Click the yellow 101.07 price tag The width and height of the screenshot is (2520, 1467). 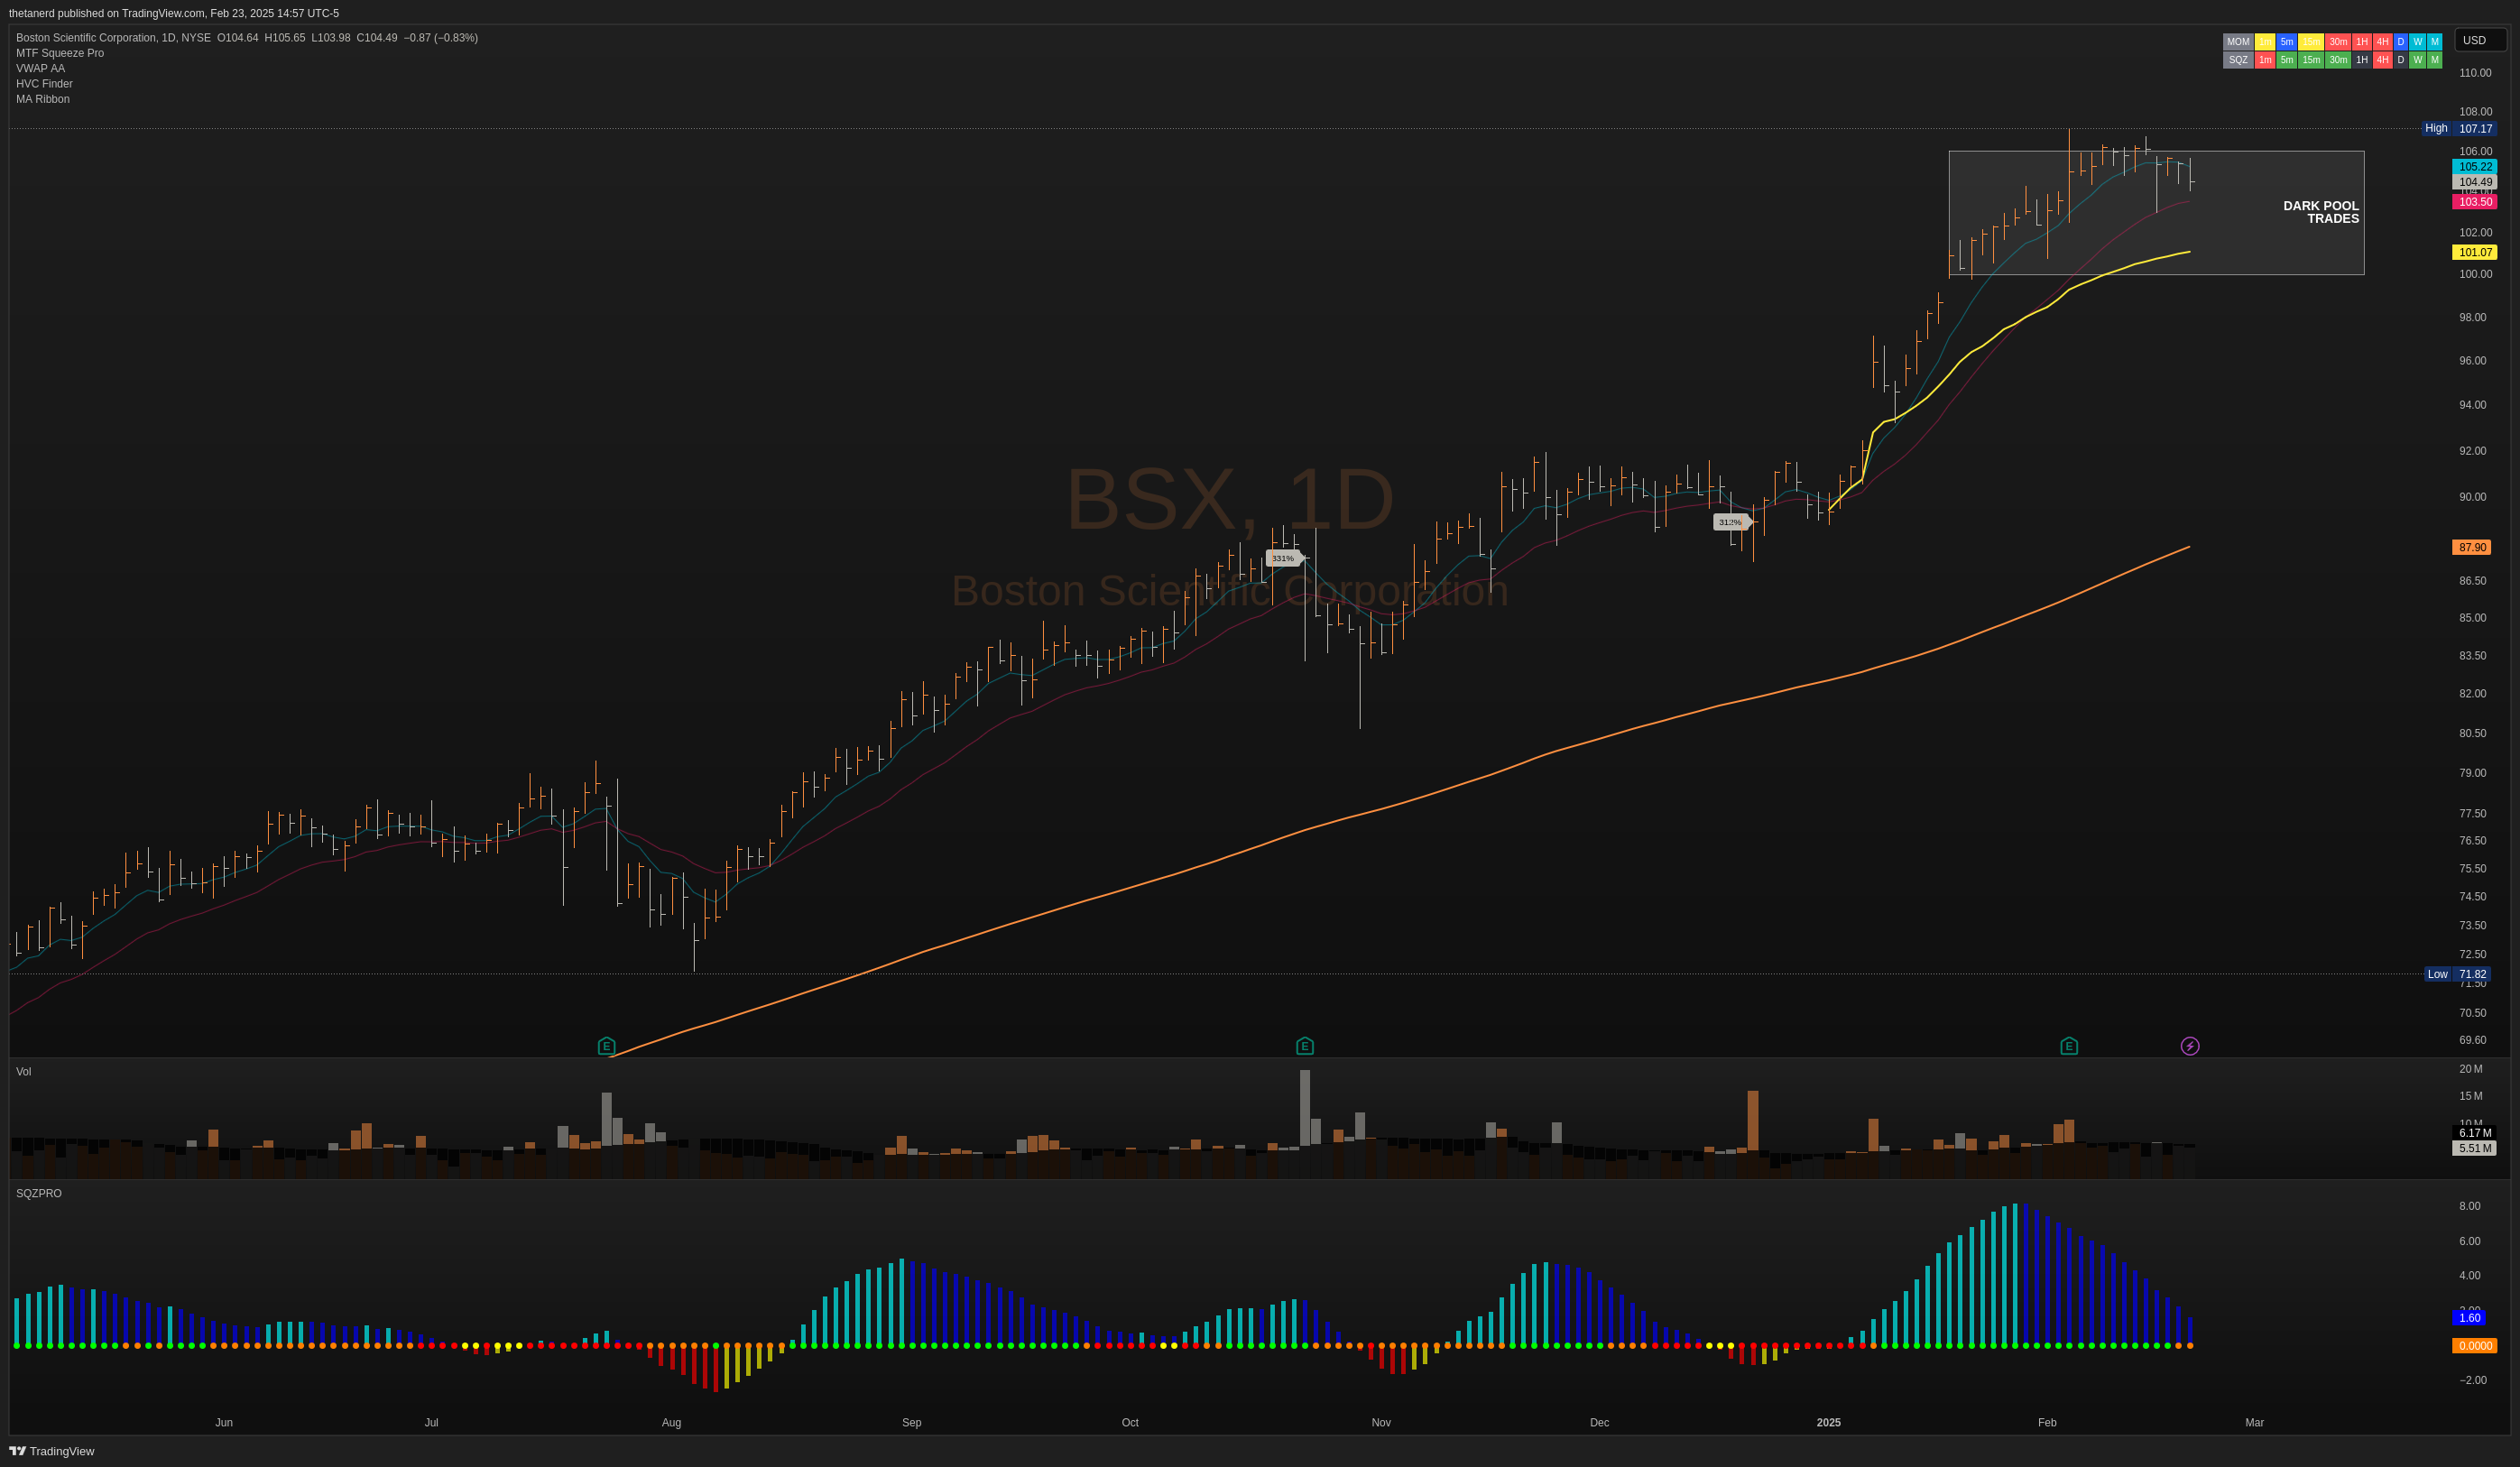(x=2475, y=252)
